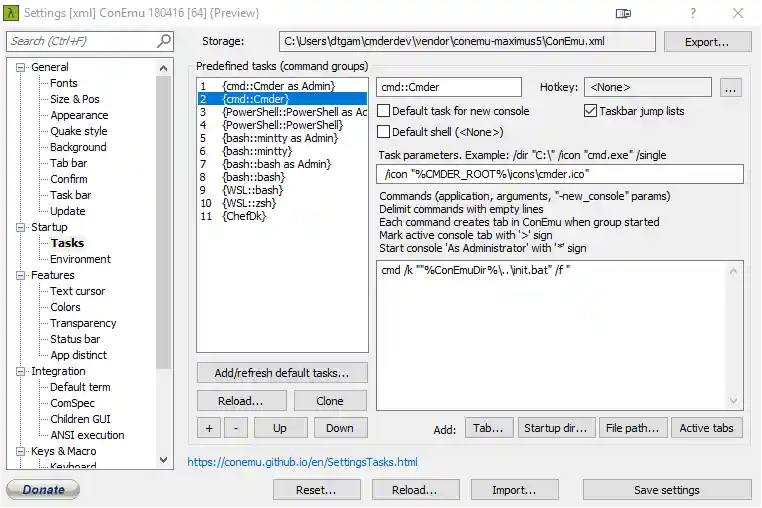Image resolution: width=762 pixels, height=508 pixels.
Task: Collapse the Features tree node
Action: point(21,275)
